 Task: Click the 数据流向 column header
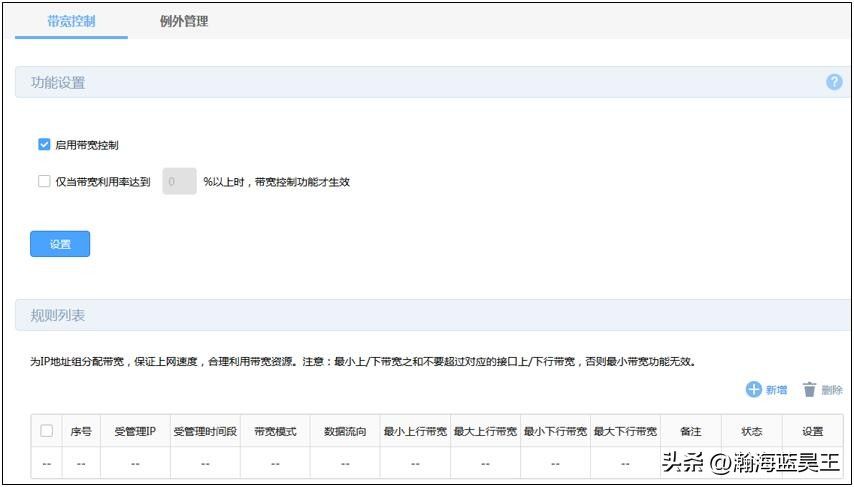pos(345,432)
